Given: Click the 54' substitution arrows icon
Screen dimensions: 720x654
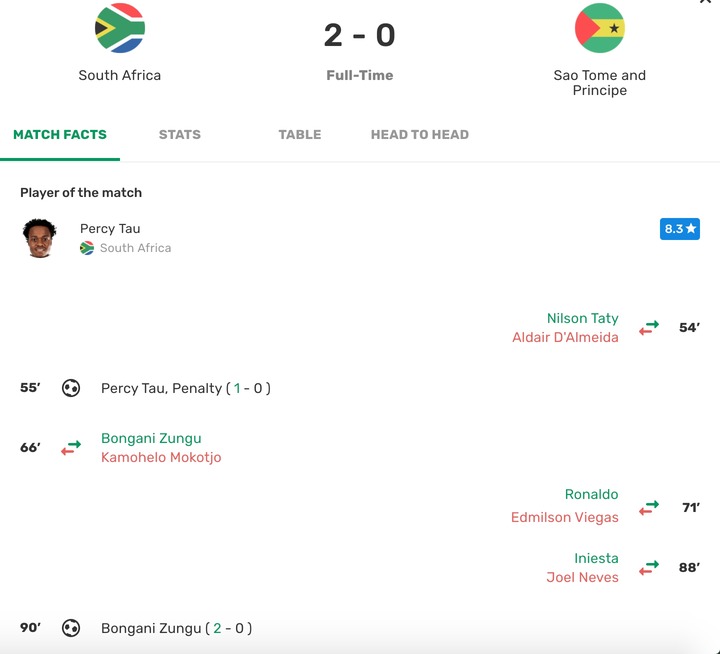Looking at the screenshot, I should (x=649, y=328).
